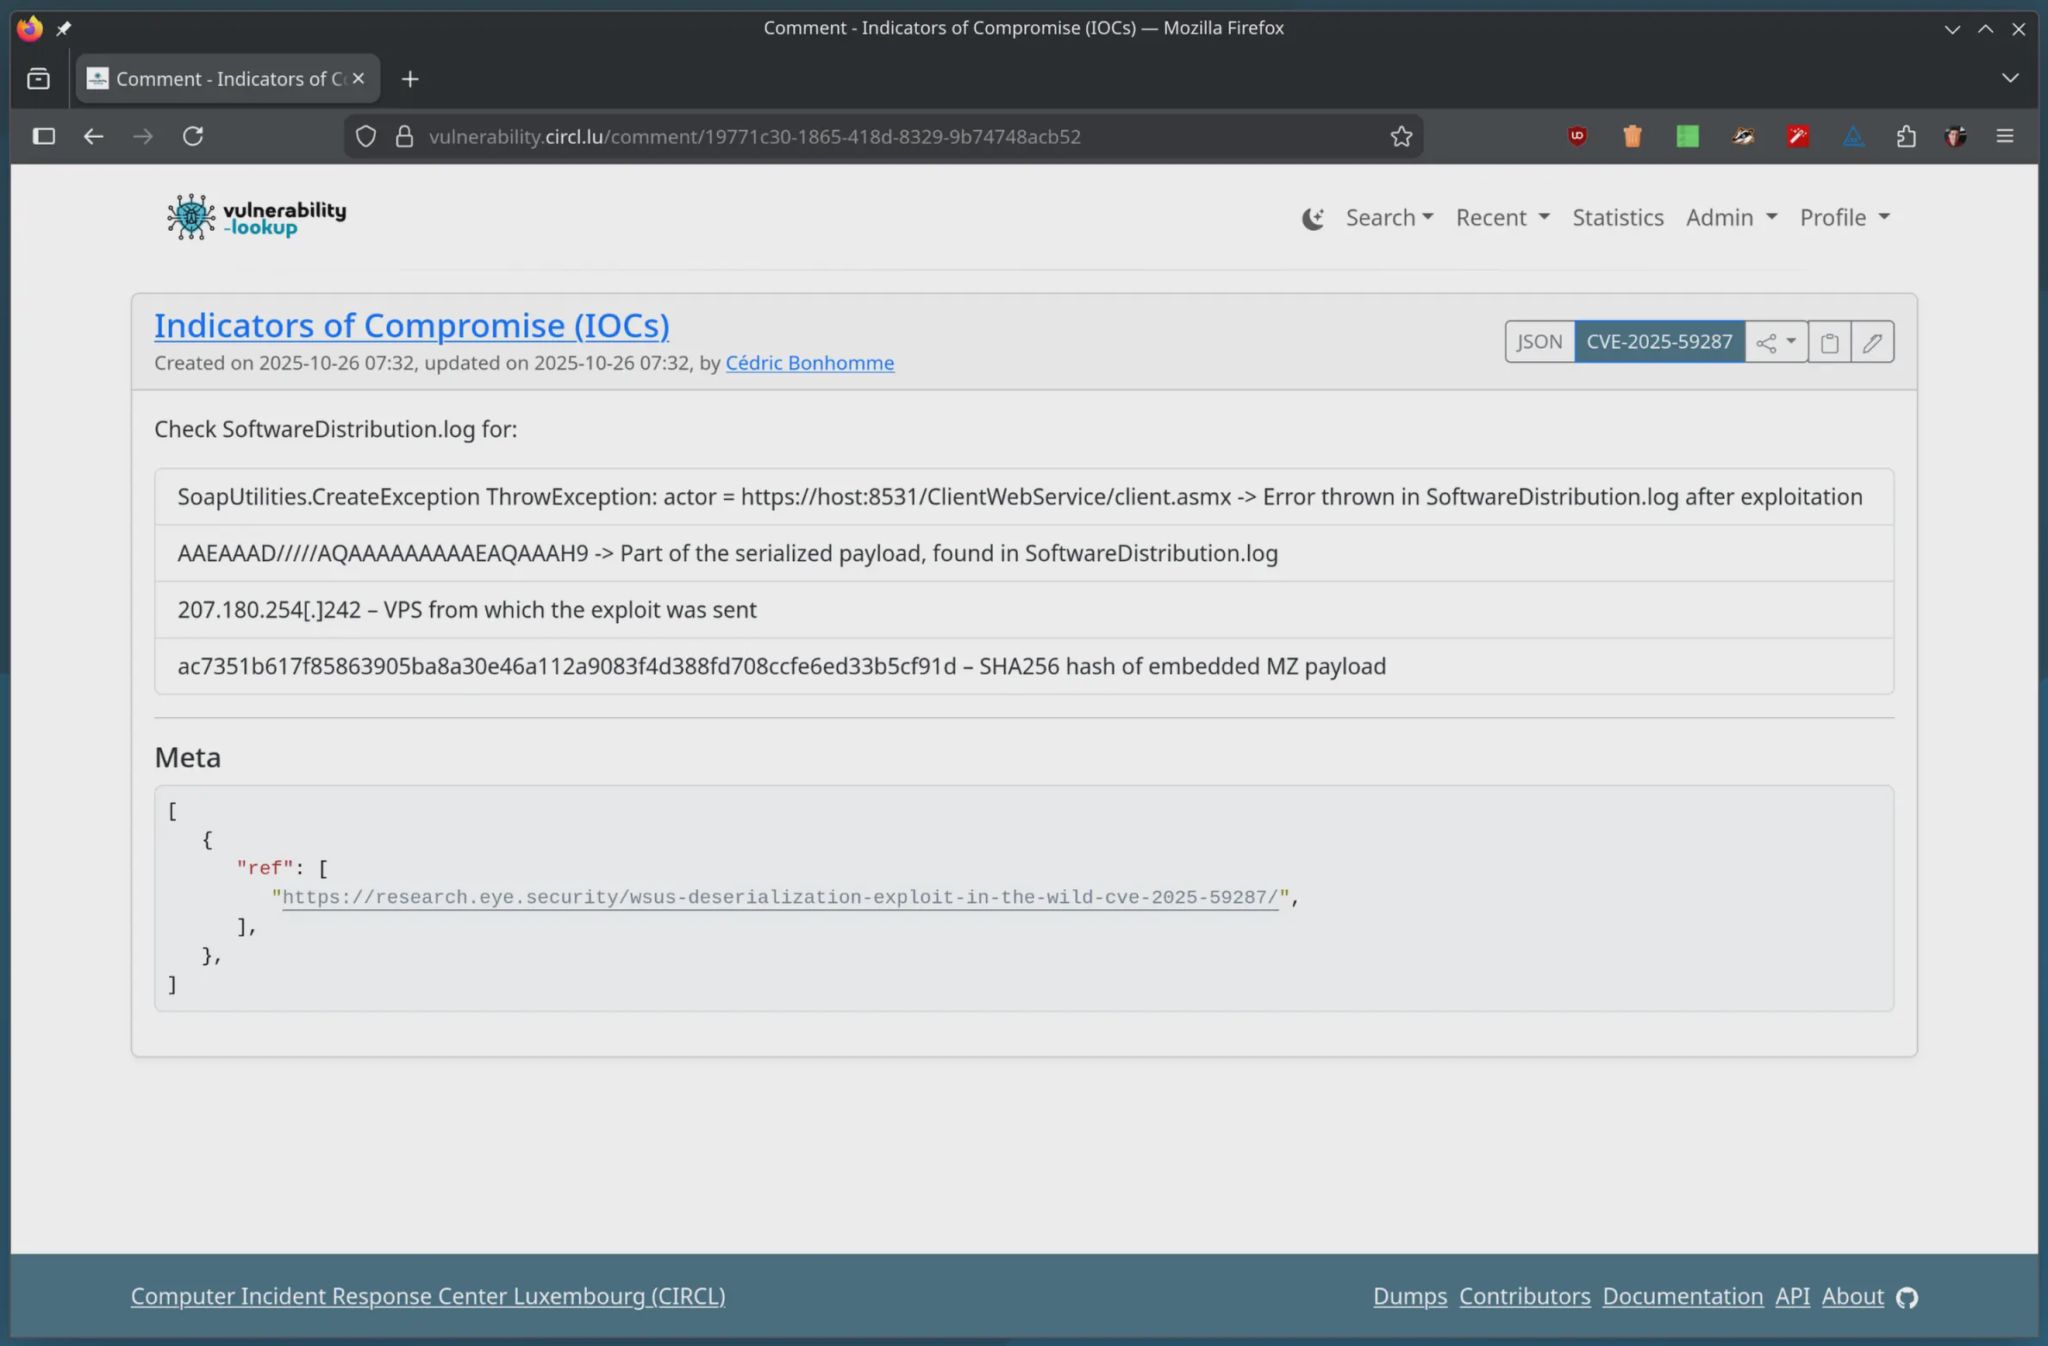Toggle dark mode moon icon
The width and height of the screenshot is (2048, 1346).
pos(1313,218)
